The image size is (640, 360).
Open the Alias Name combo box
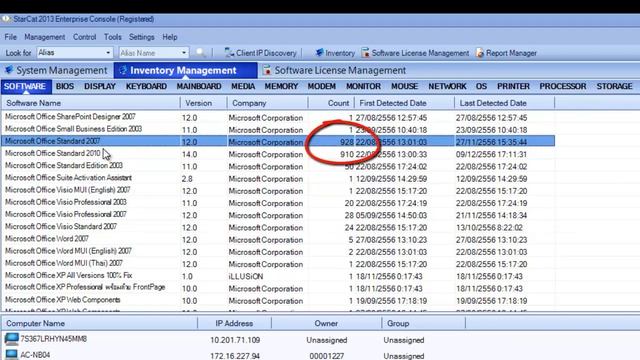154,53
